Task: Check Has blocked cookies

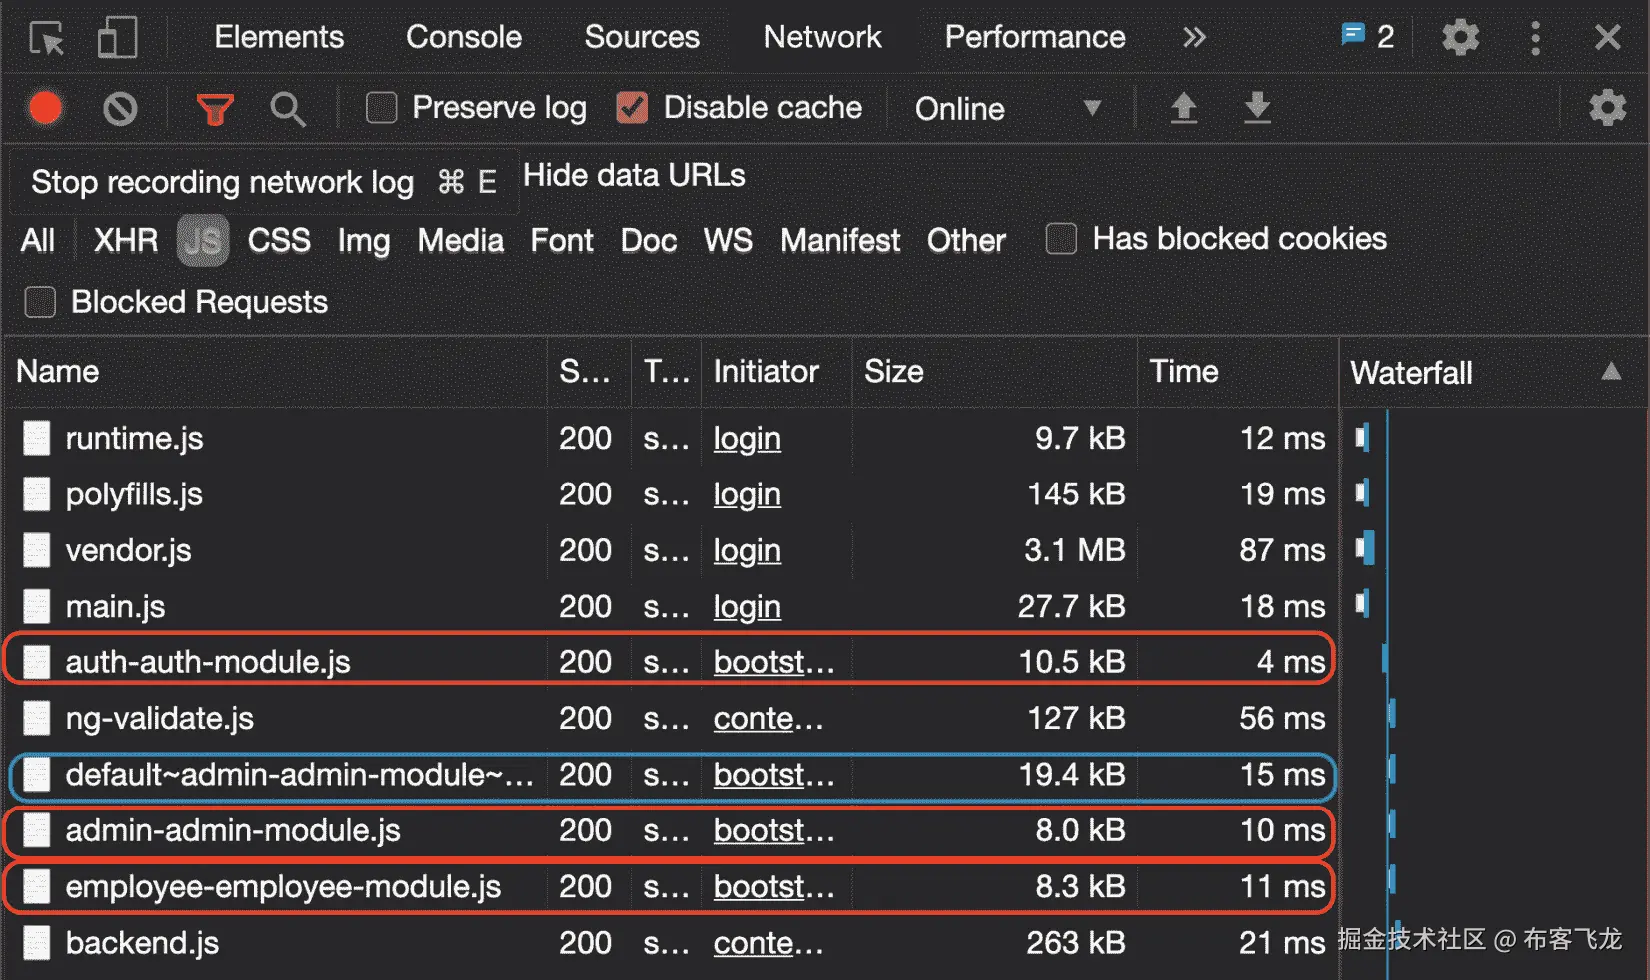Action: 1061,239
